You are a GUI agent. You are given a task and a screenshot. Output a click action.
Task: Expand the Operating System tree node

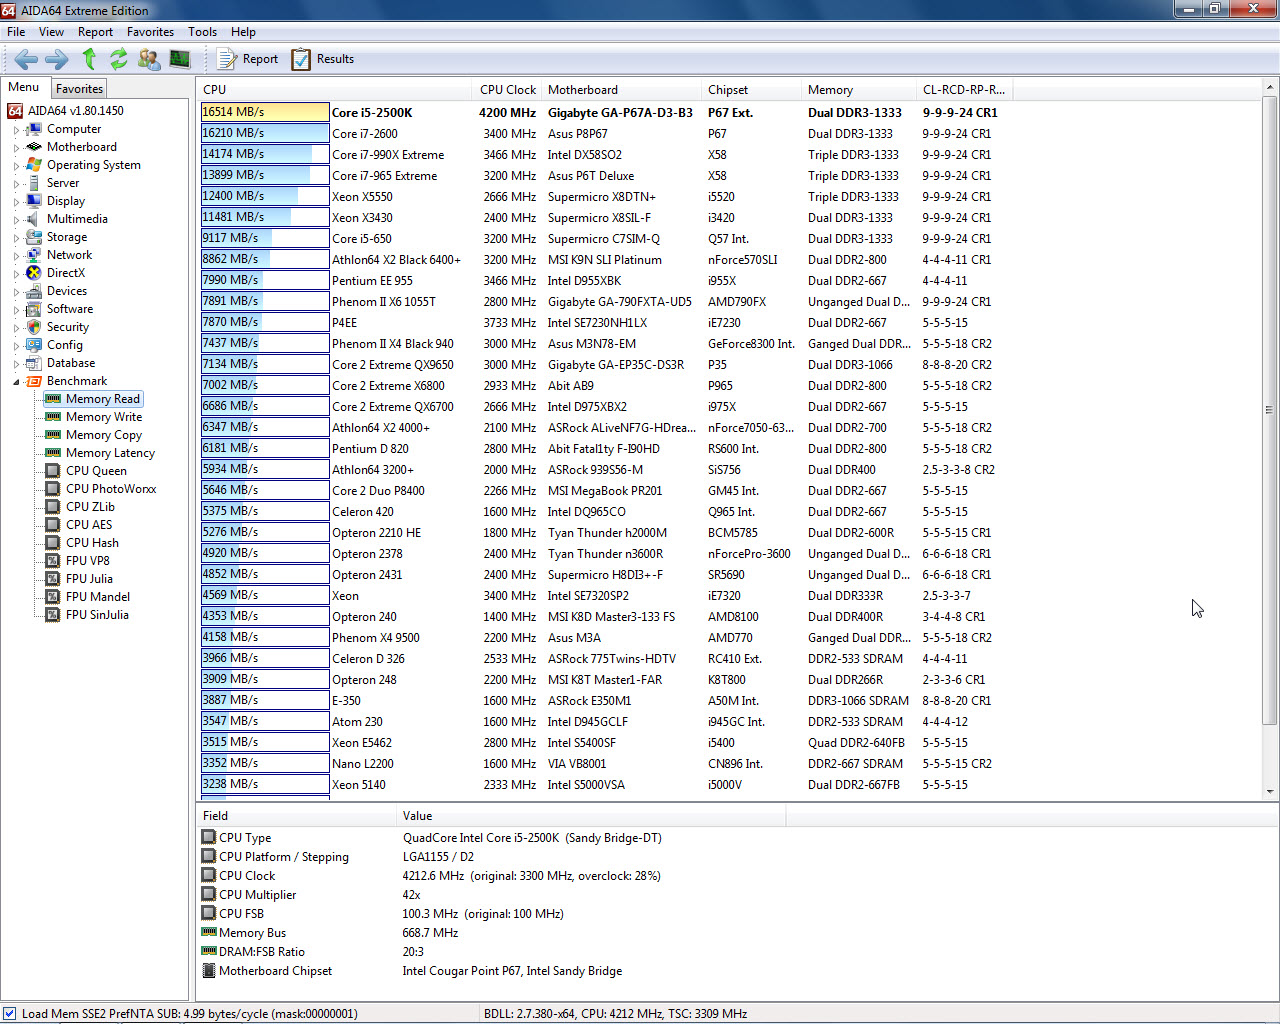point(16,166)
